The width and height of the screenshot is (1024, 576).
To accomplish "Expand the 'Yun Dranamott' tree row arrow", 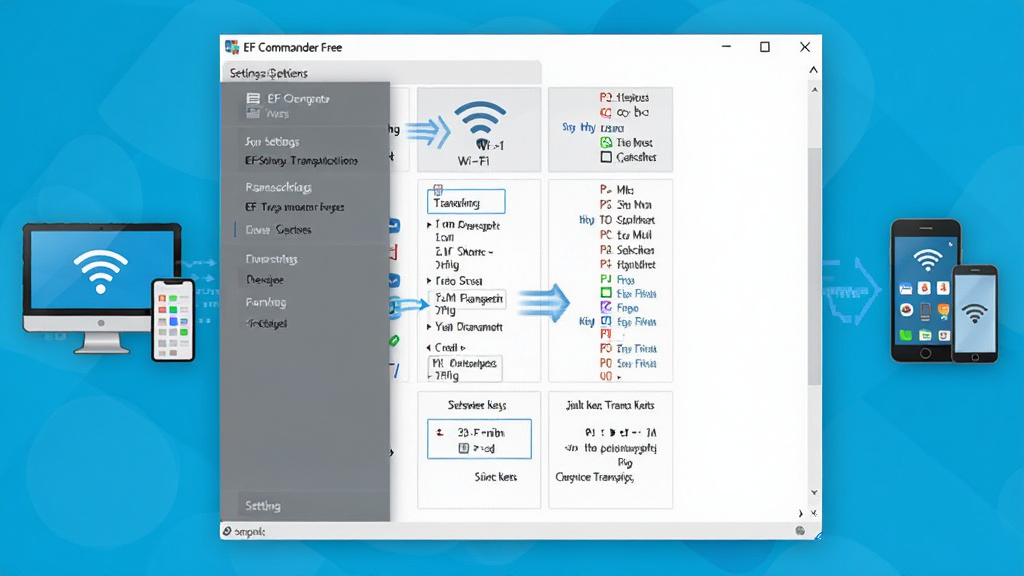I will (429, 327).
